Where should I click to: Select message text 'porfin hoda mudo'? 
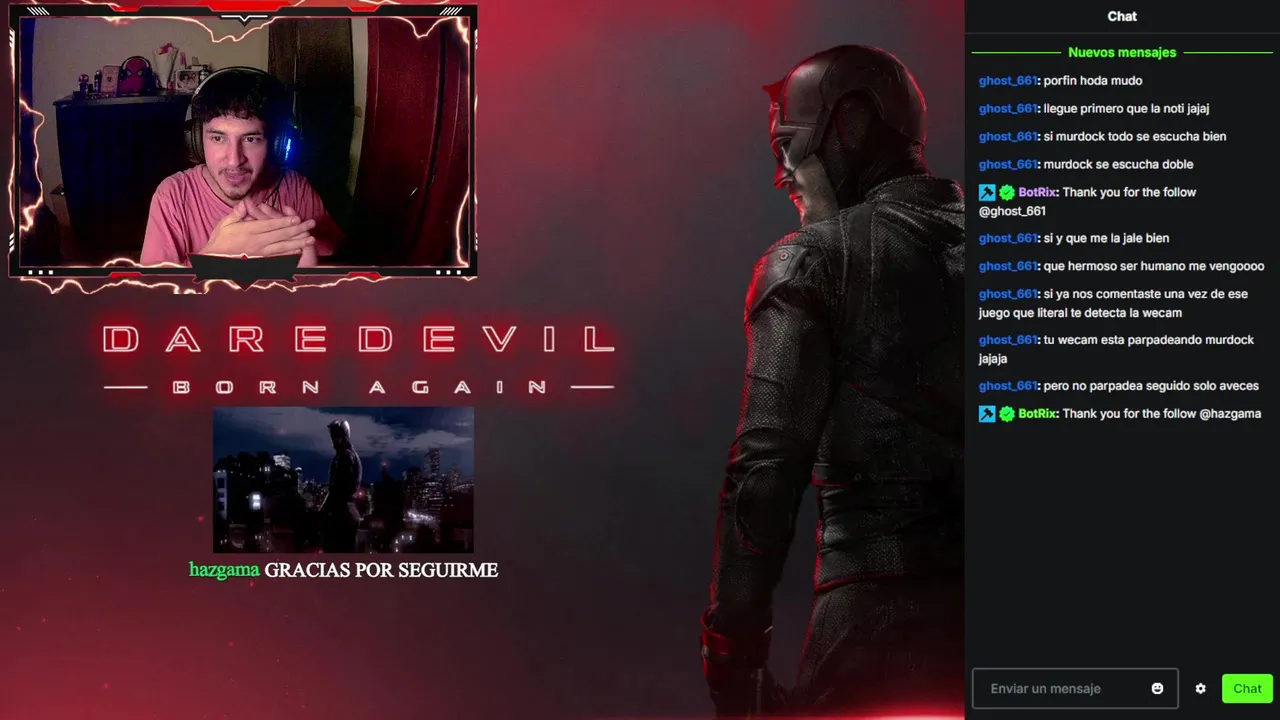[x=1092, y=80]
